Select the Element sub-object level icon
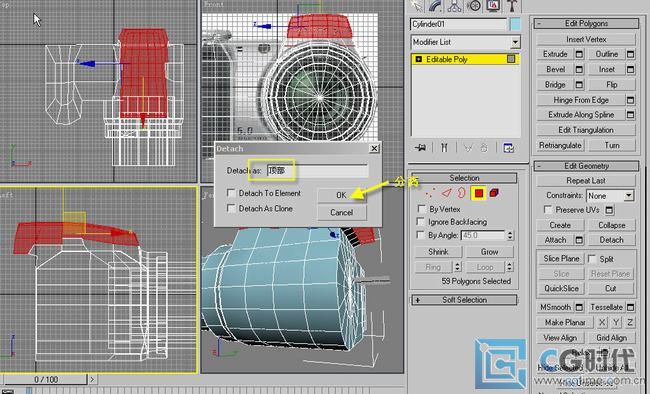 coord(494,193)
